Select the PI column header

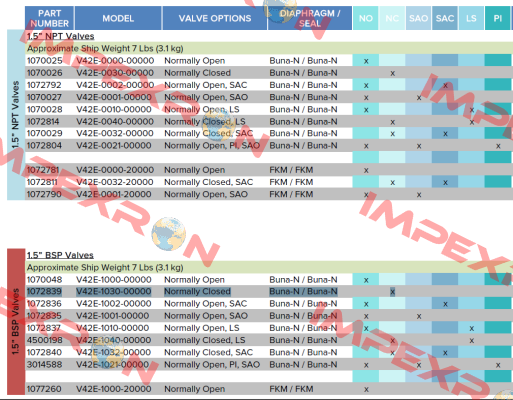[497, 18]
